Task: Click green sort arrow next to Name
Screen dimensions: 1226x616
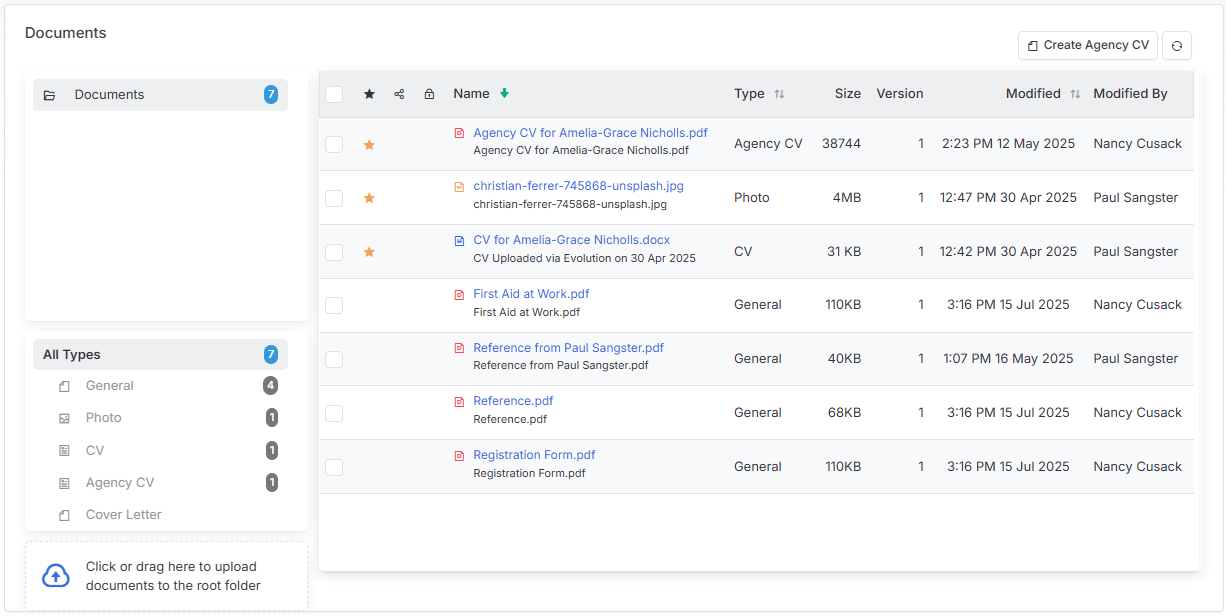Action: (504, 93)
